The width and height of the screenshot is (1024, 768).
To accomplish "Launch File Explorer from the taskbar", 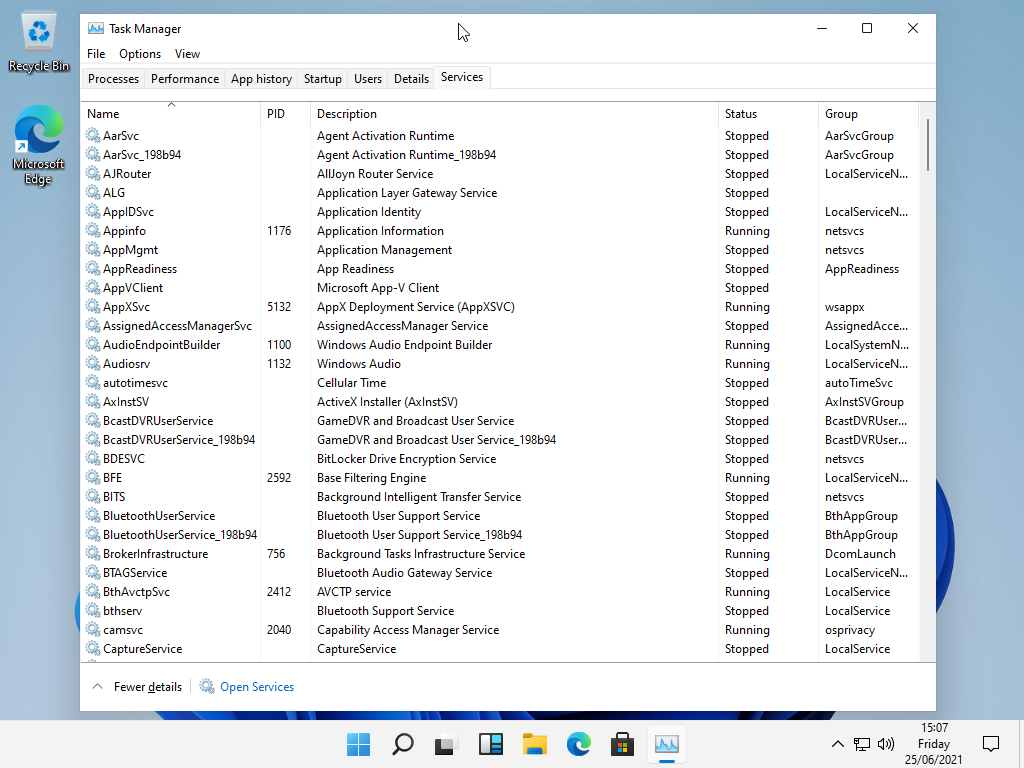I will point(535,744).
